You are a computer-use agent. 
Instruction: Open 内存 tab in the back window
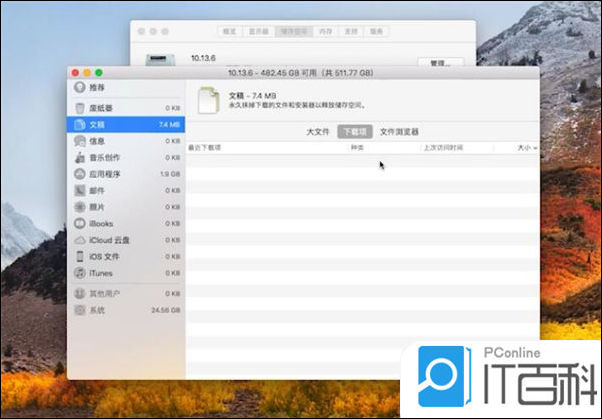(x=326, y=31)
